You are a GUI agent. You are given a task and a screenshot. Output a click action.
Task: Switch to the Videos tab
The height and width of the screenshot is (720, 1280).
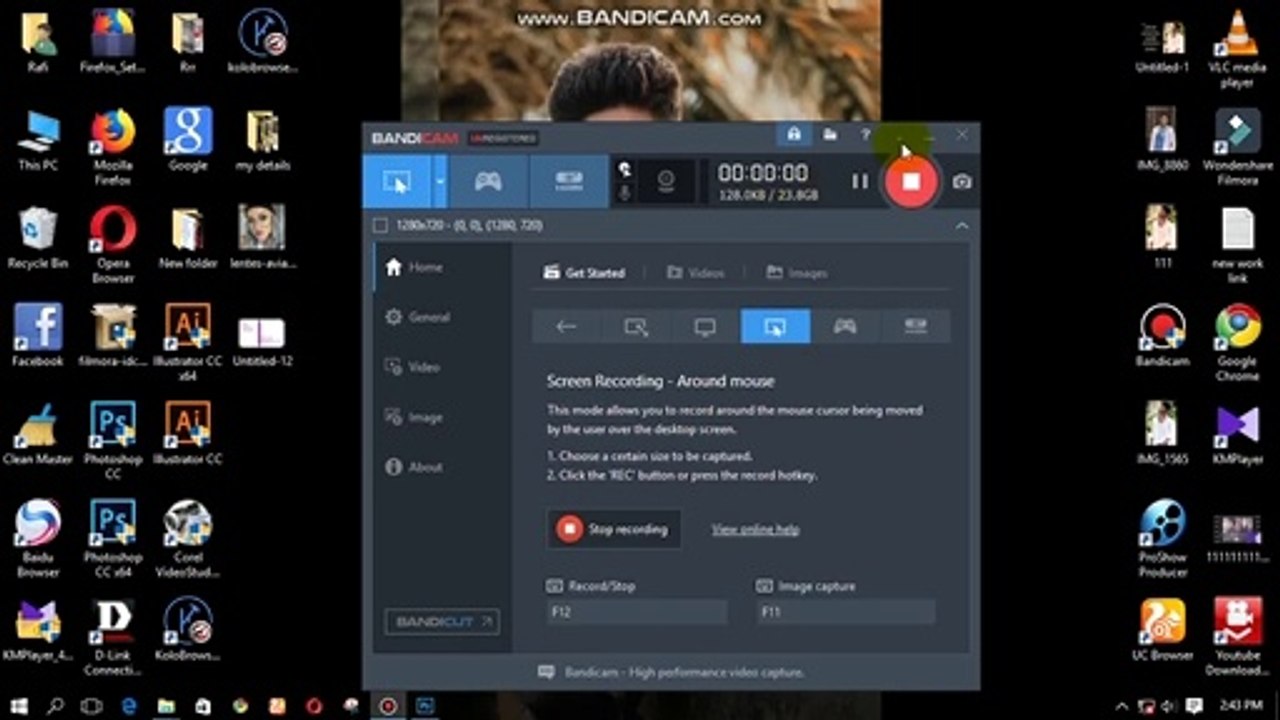click(x=695, y=272)
